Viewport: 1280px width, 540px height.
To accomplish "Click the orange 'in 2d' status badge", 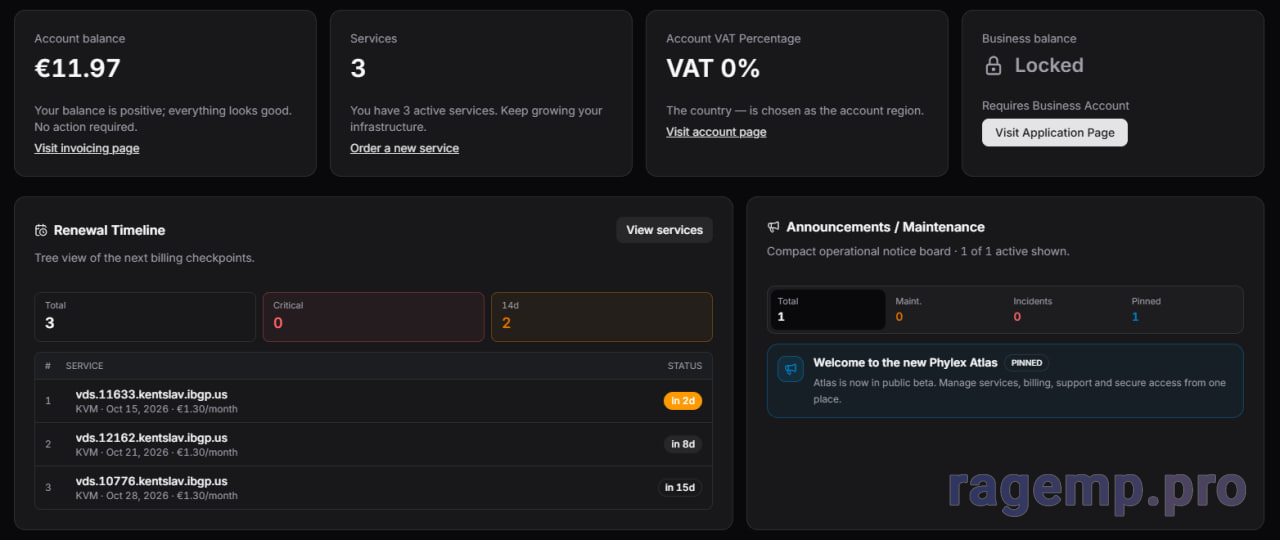I will [x=683, y=401].
